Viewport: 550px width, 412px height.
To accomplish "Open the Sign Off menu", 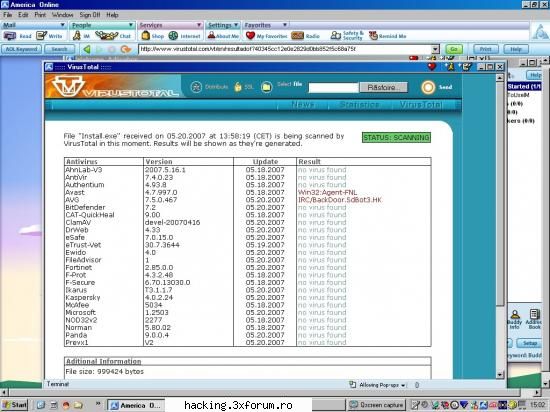I will 90,15.
